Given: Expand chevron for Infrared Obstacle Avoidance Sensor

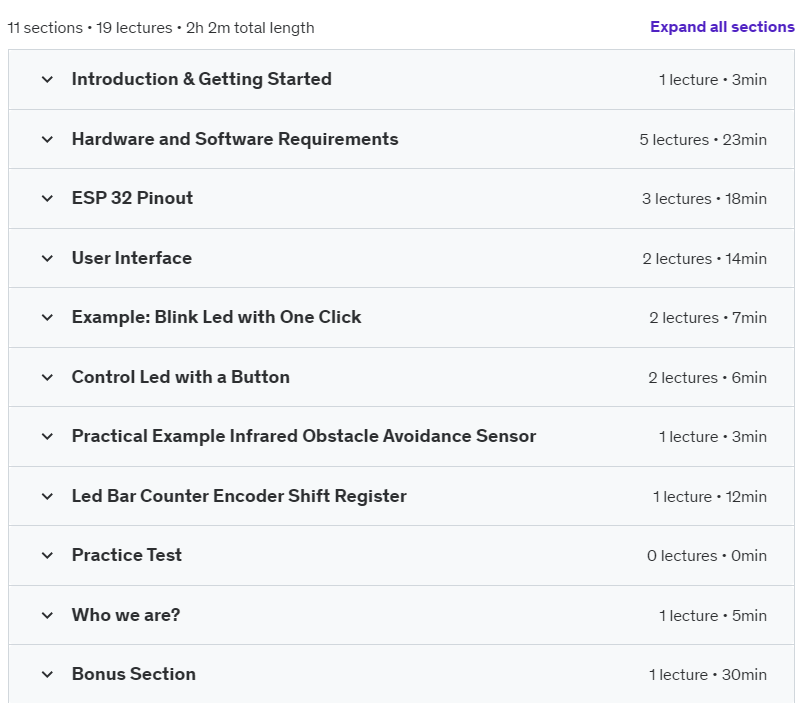Looking at the screenshot, I should point(47,436).
